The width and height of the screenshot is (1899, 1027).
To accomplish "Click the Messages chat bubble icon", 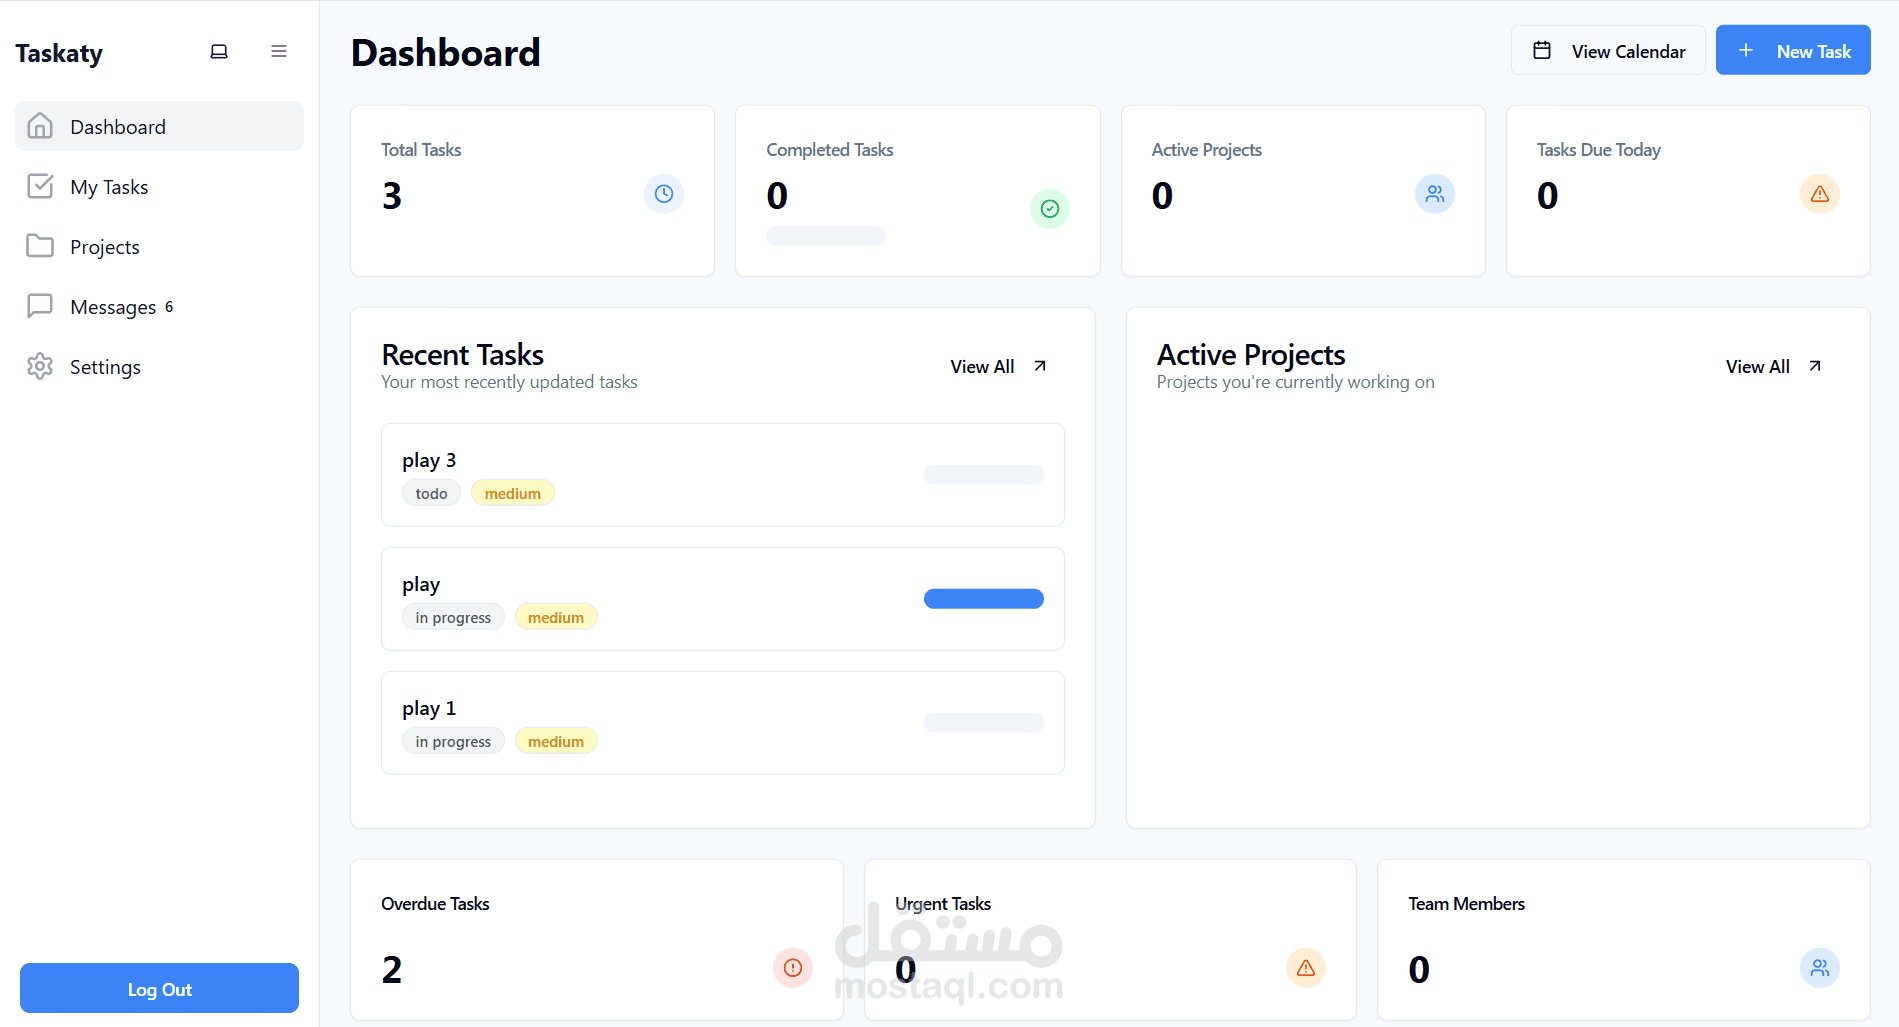I will [40, 306].
